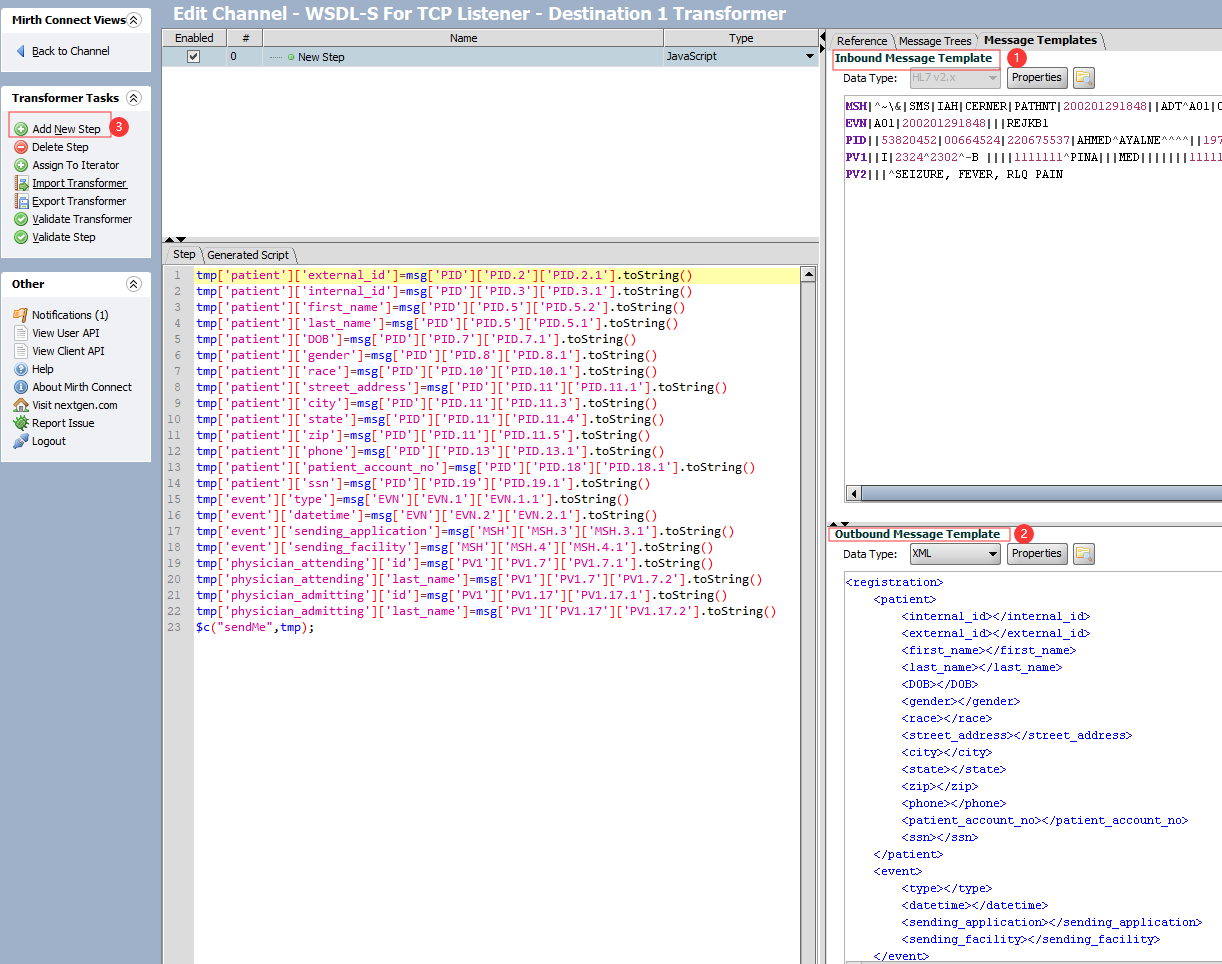Image resolution: width=1222 pixels, height=964 pixels.
Task: Choose Delete Step task
Action: 60,147
